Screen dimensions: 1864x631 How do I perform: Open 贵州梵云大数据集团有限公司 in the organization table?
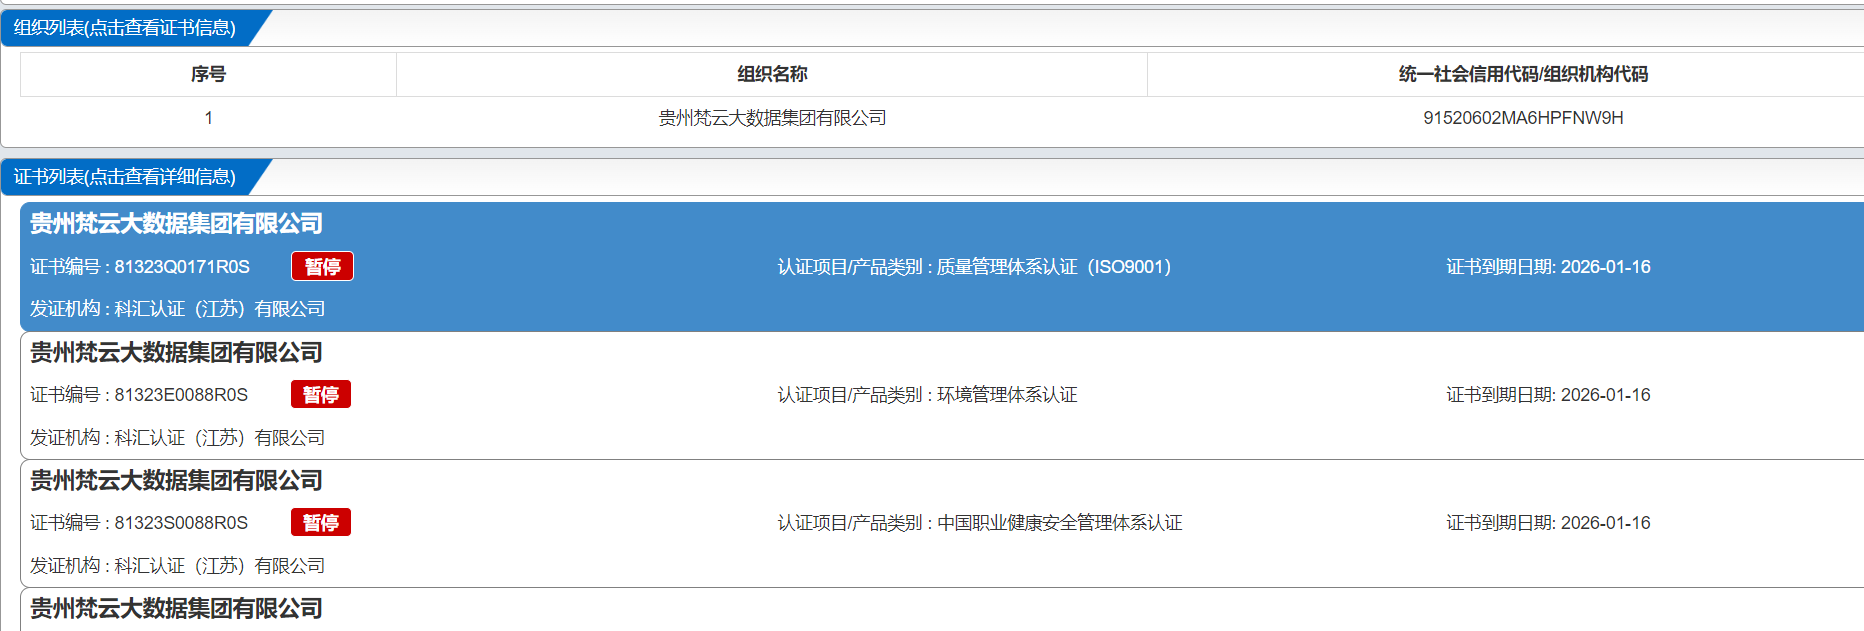(x=772, y=118)
